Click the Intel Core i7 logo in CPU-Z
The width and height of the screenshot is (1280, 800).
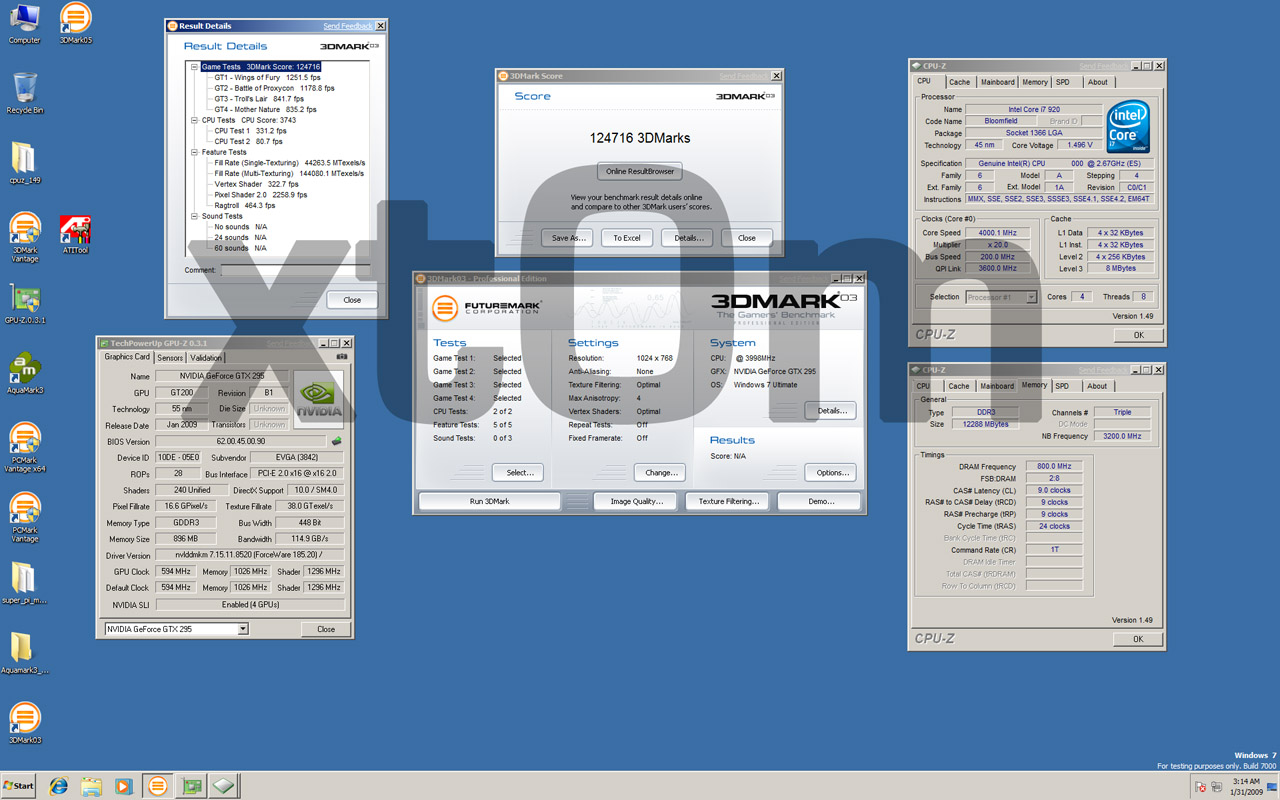pyautogui.click(x=1128, y=127)
